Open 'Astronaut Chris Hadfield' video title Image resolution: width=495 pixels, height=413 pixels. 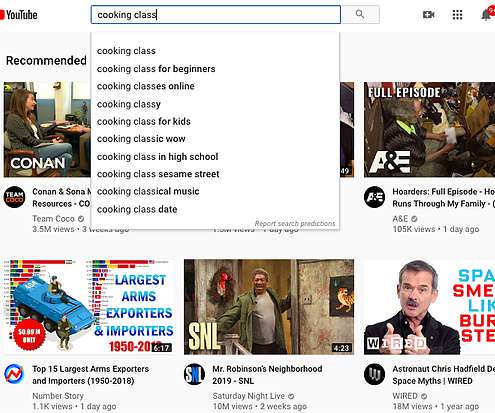444,375
